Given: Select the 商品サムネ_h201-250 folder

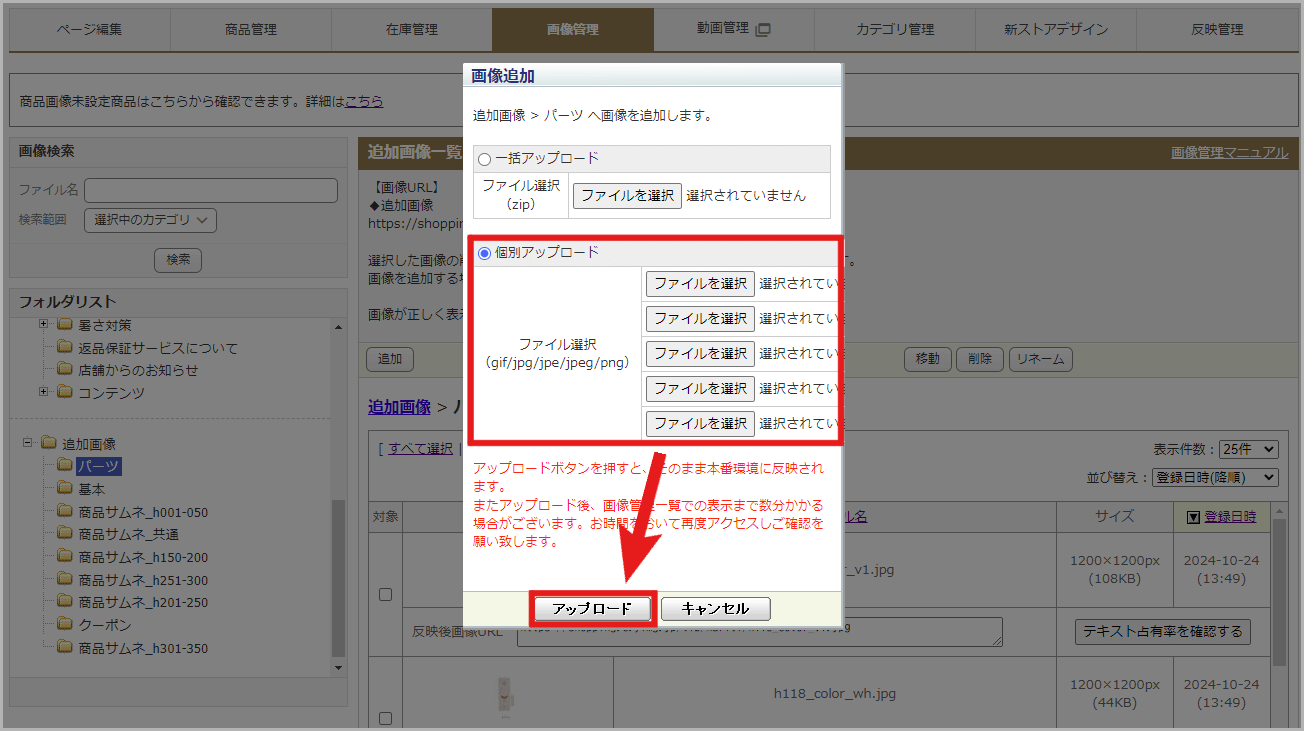Looking at the screenshot, I should (x=143, y=602).
